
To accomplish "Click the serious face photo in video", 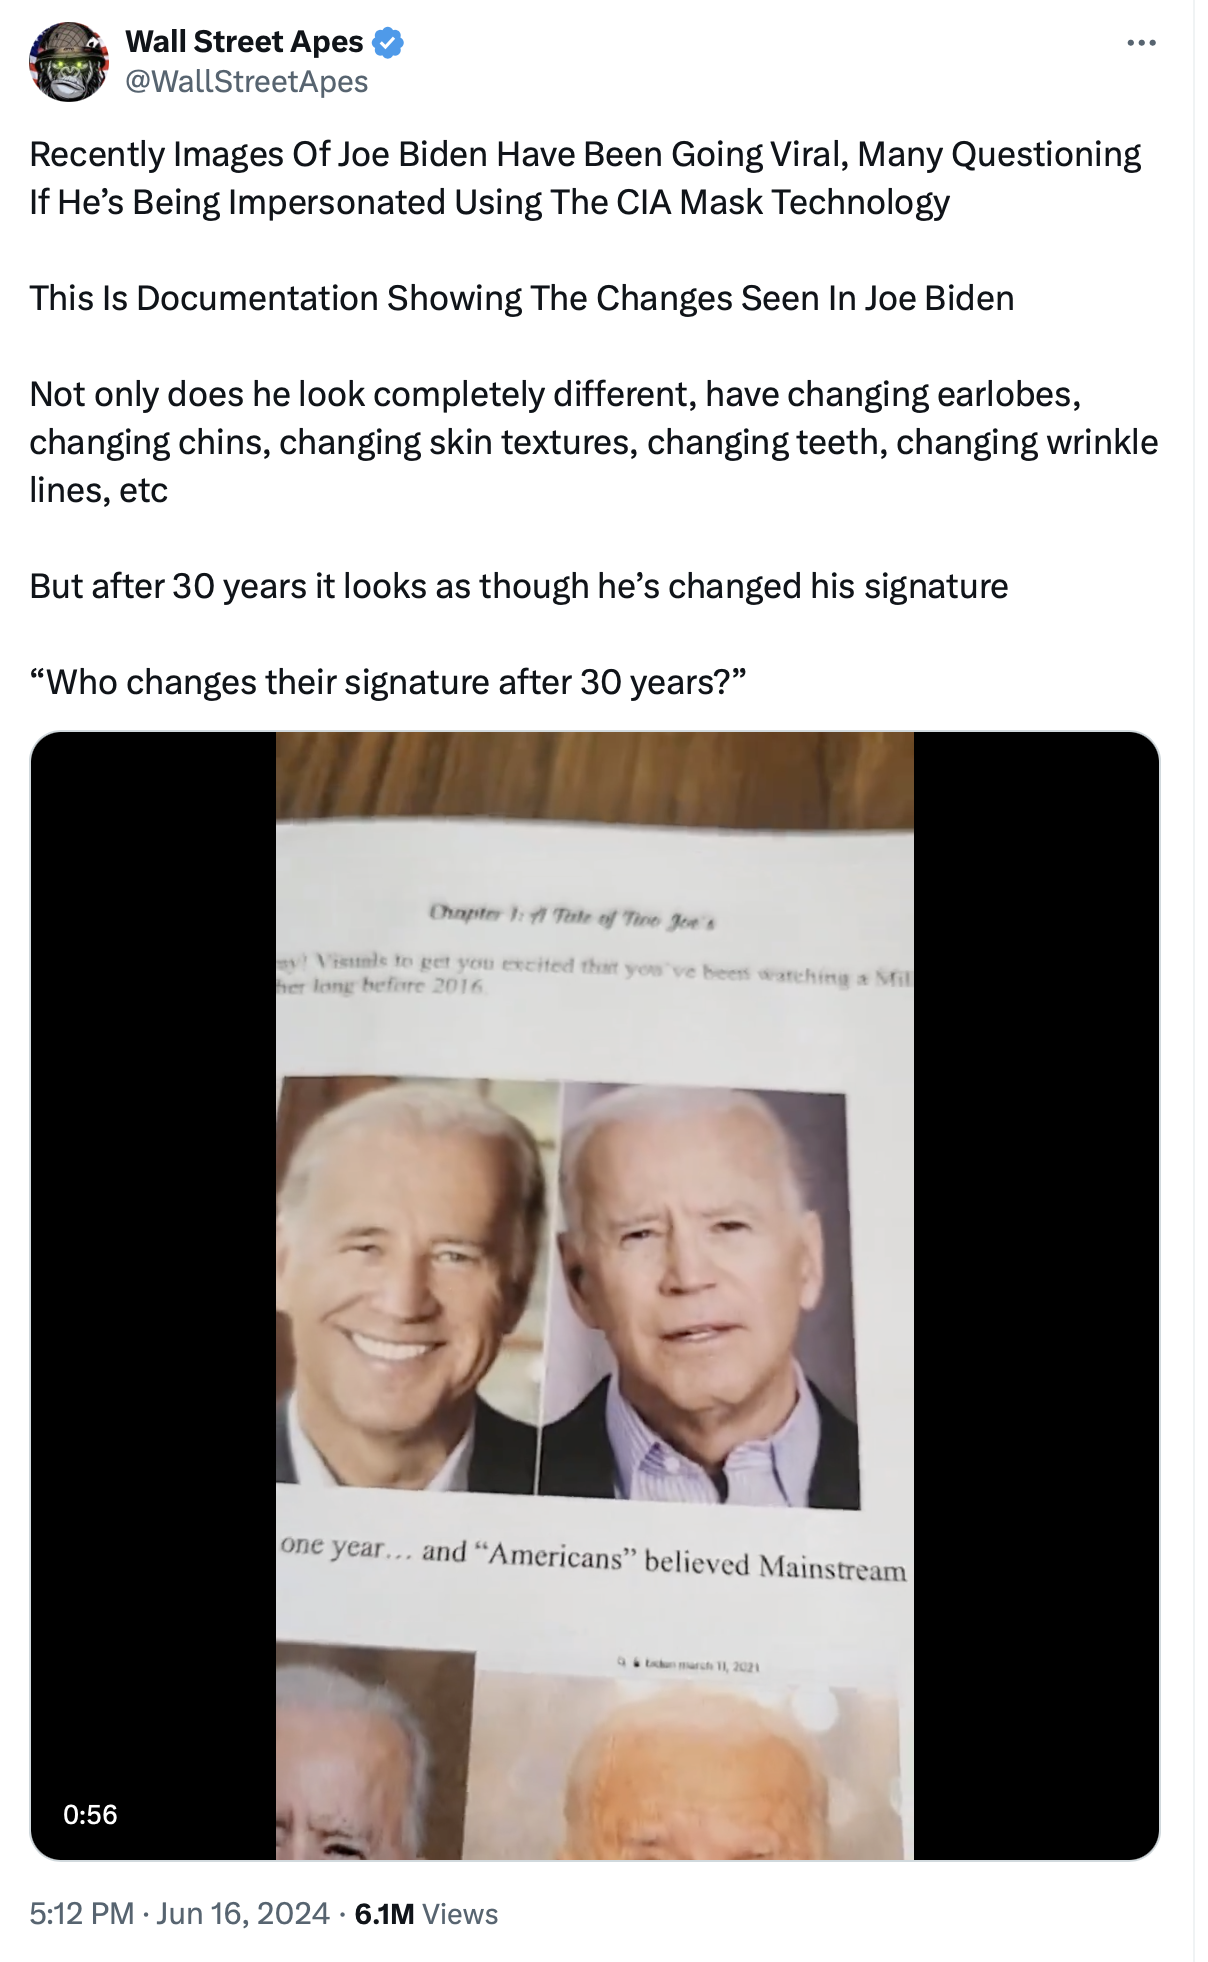I will (x=700, y=1295).
